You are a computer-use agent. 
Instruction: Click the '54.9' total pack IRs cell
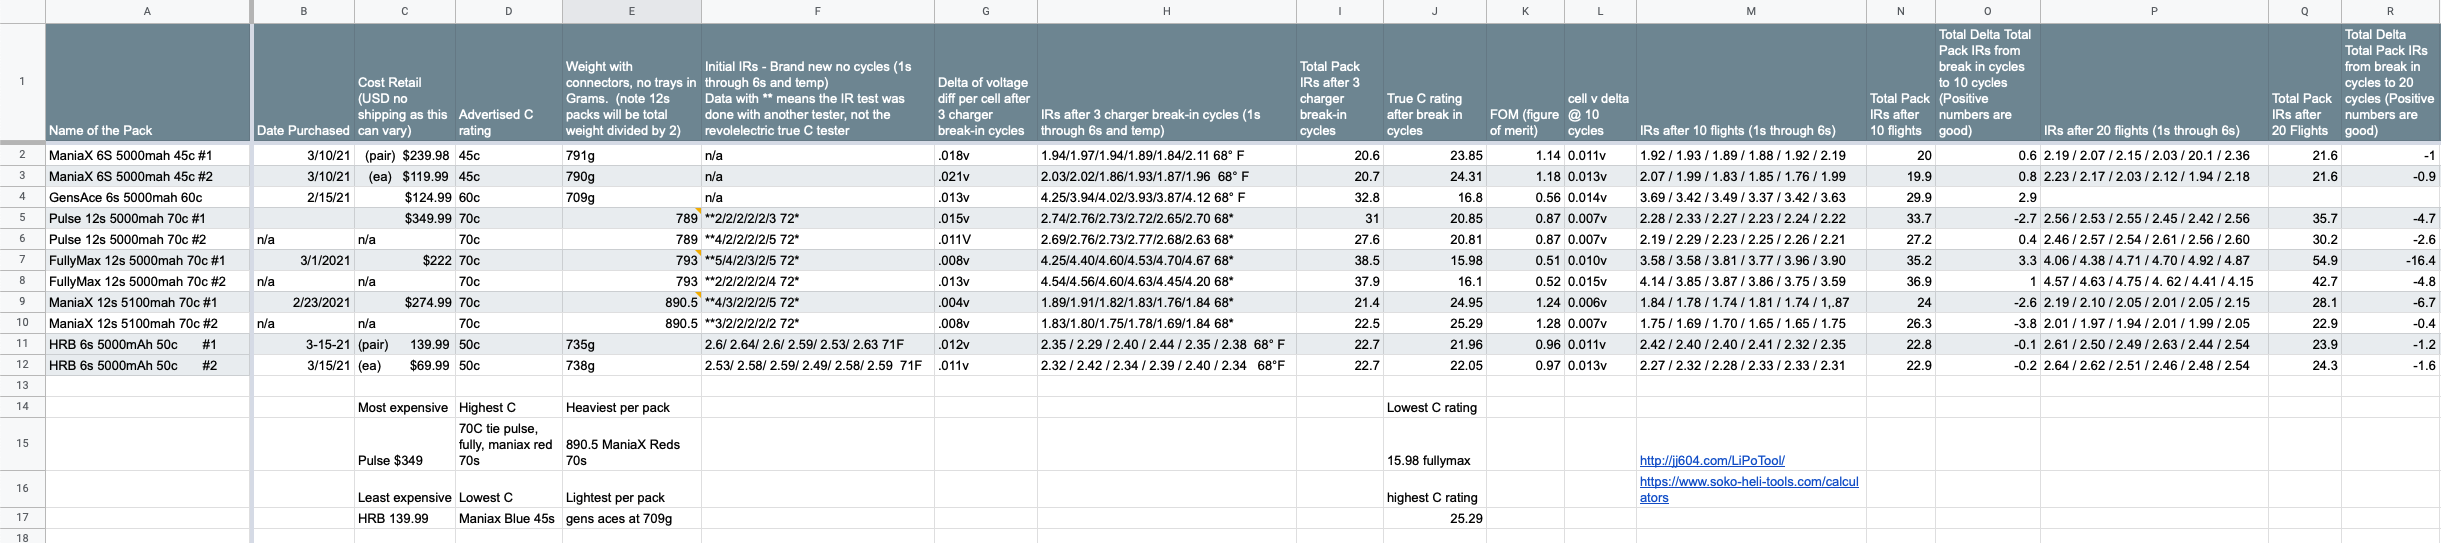tap(2305, 260)
